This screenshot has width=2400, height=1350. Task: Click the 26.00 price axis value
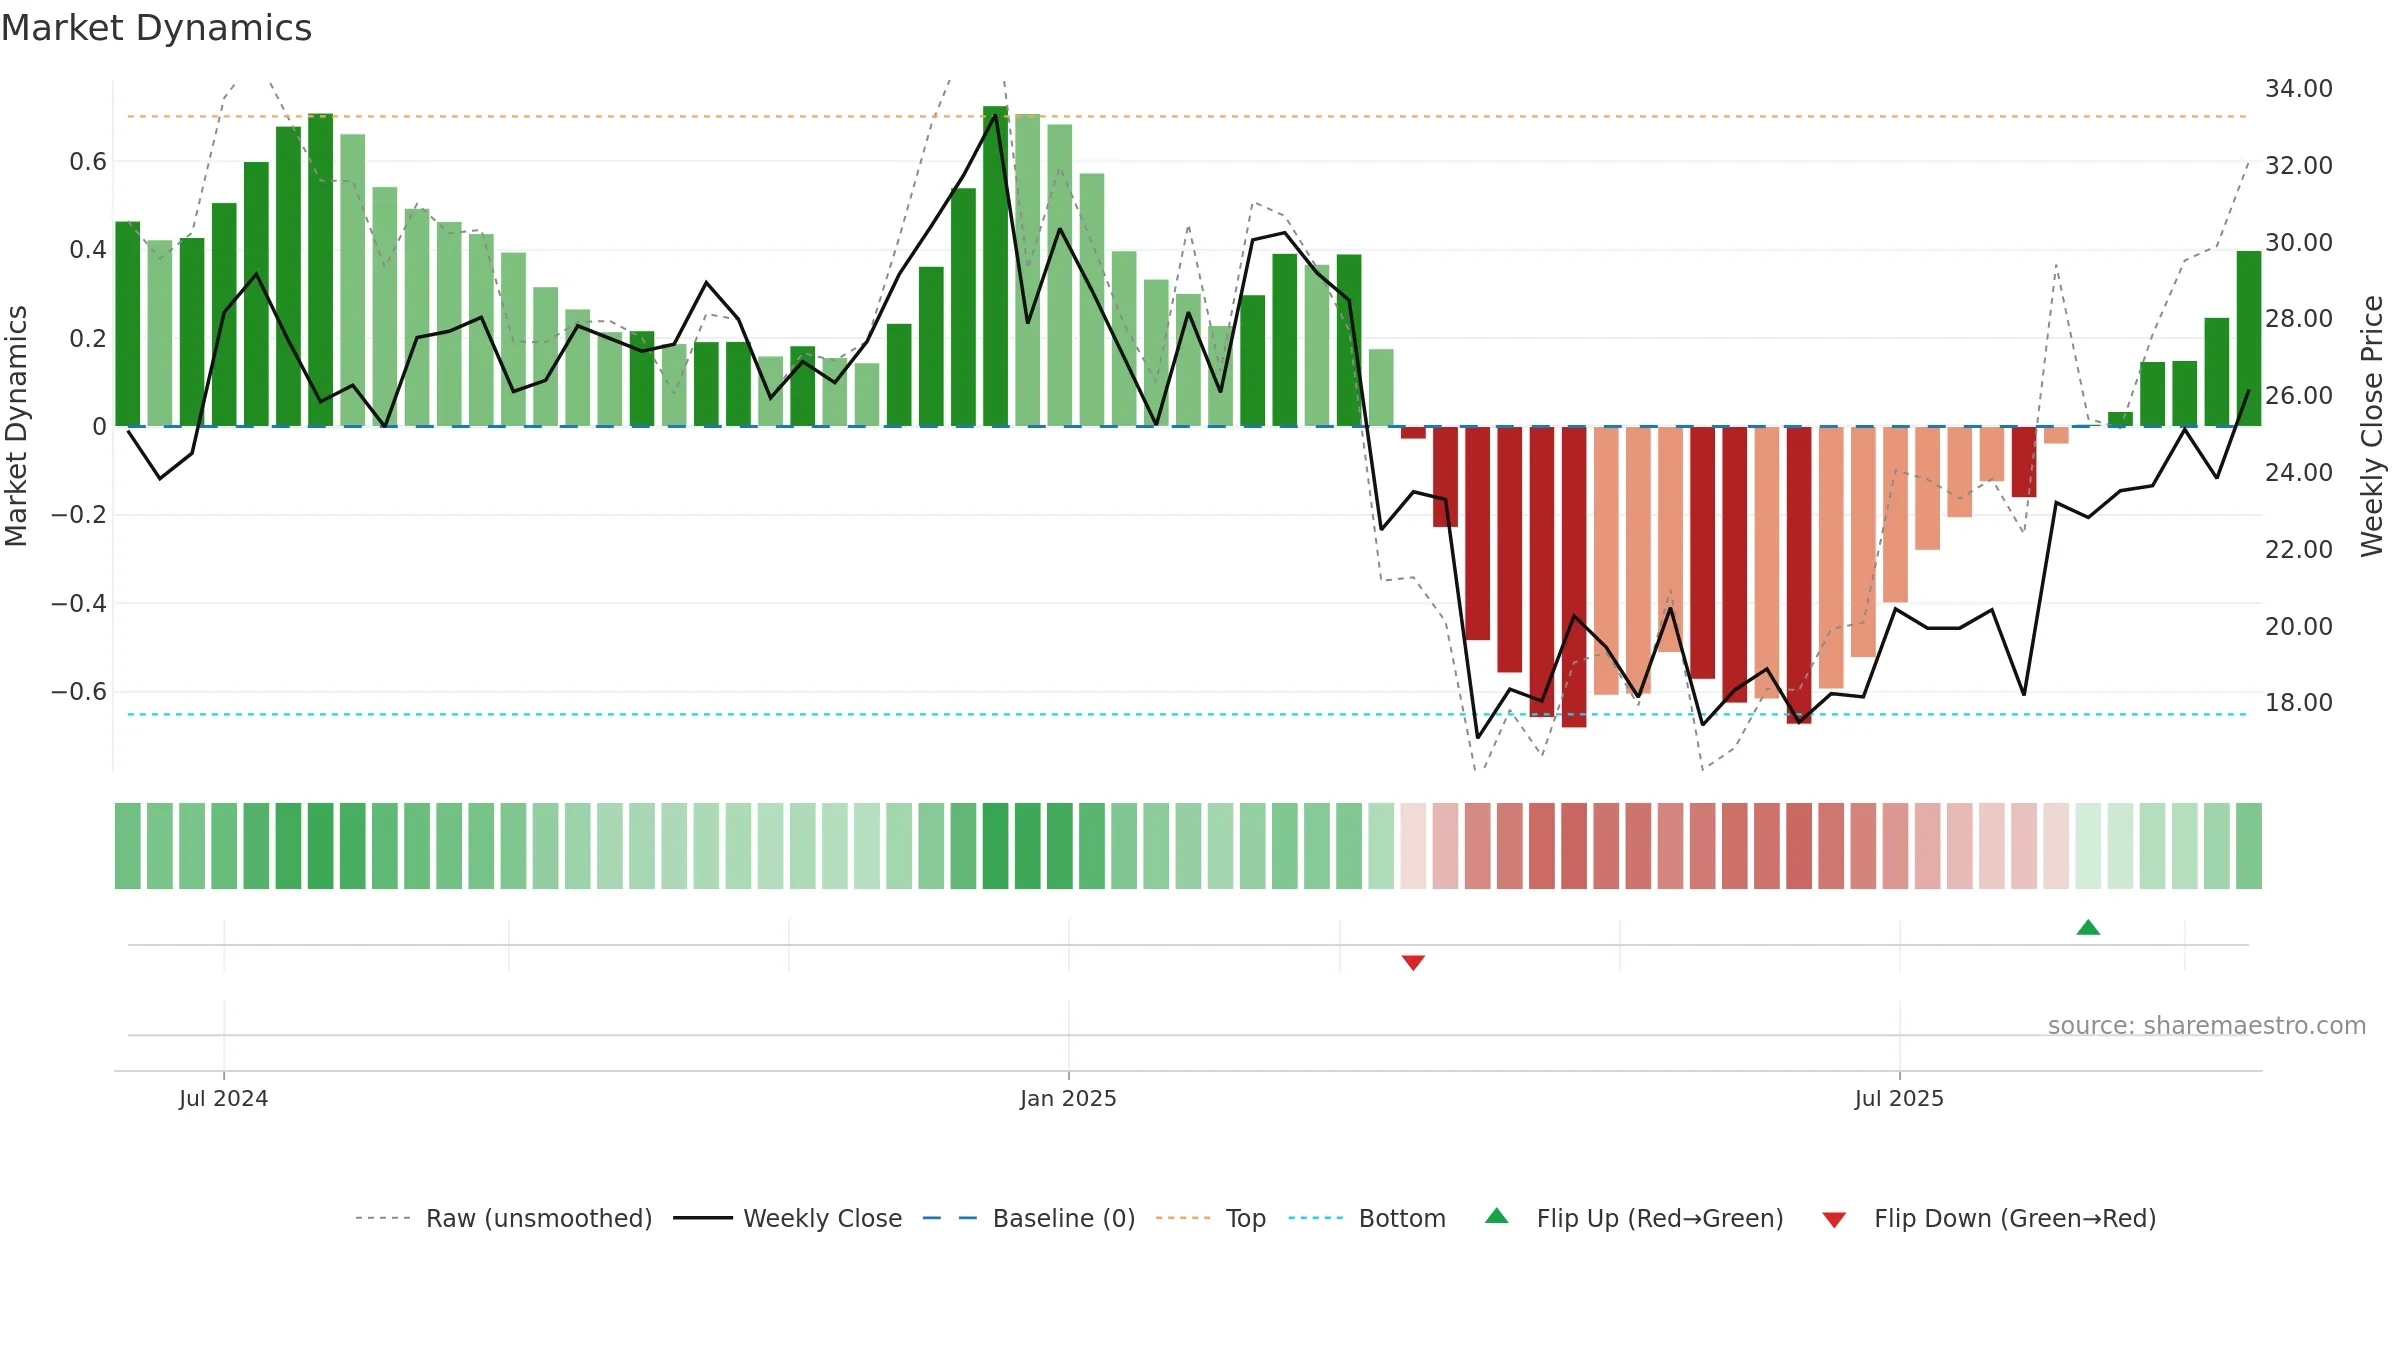pos(2298,396)
